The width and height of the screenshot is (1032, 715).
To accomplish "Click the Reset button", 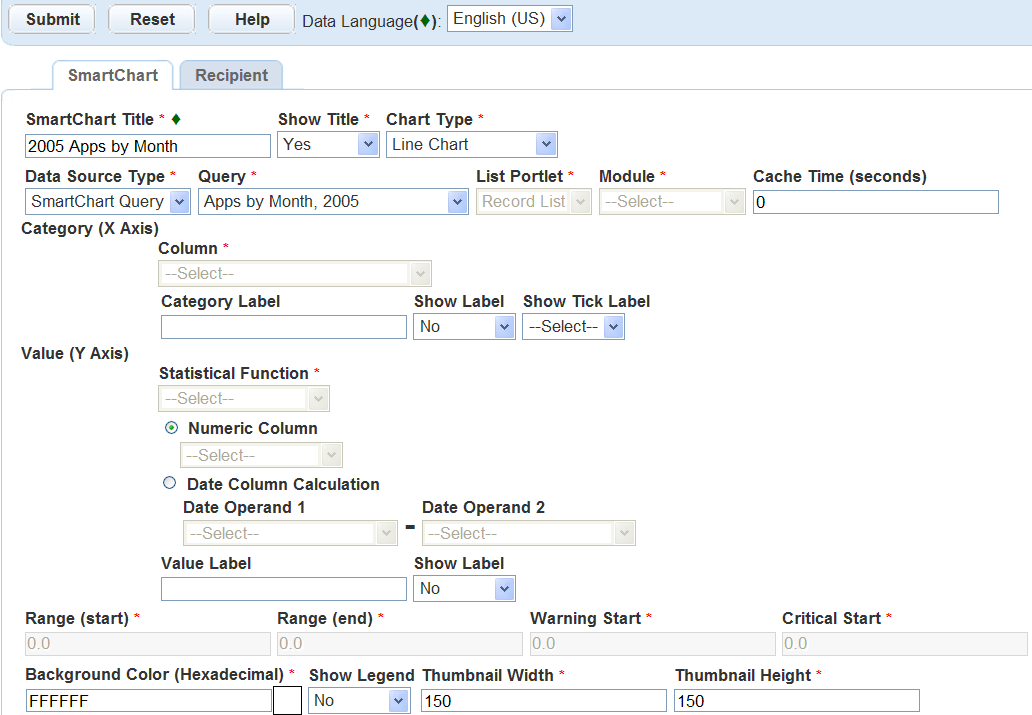I will 152,20.
